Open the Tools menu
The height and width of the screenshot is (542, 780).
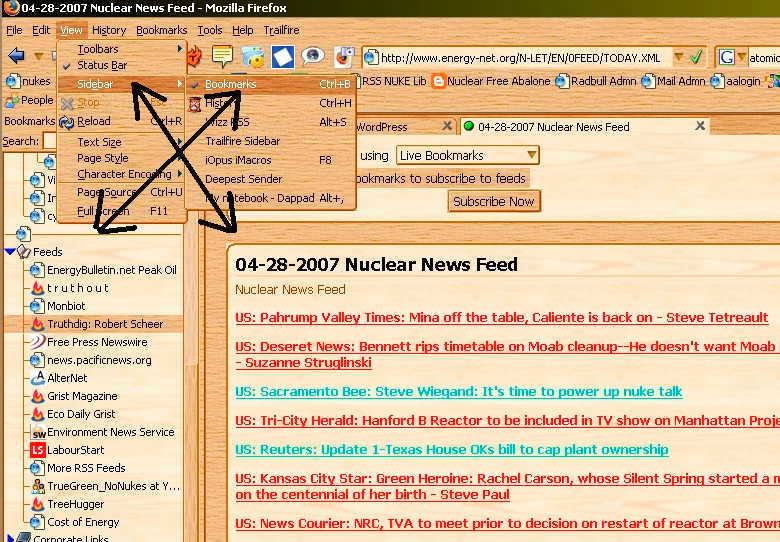click(209, 30)
